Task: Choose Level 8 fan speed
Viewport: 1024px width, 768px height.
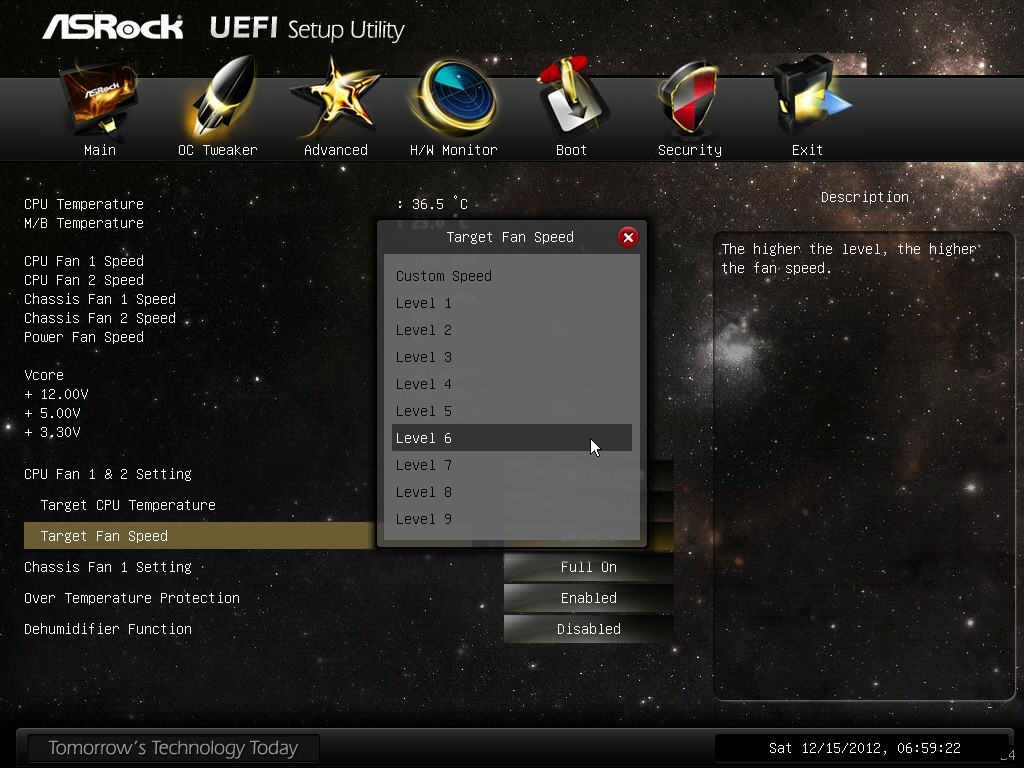Action: point(511,492)
